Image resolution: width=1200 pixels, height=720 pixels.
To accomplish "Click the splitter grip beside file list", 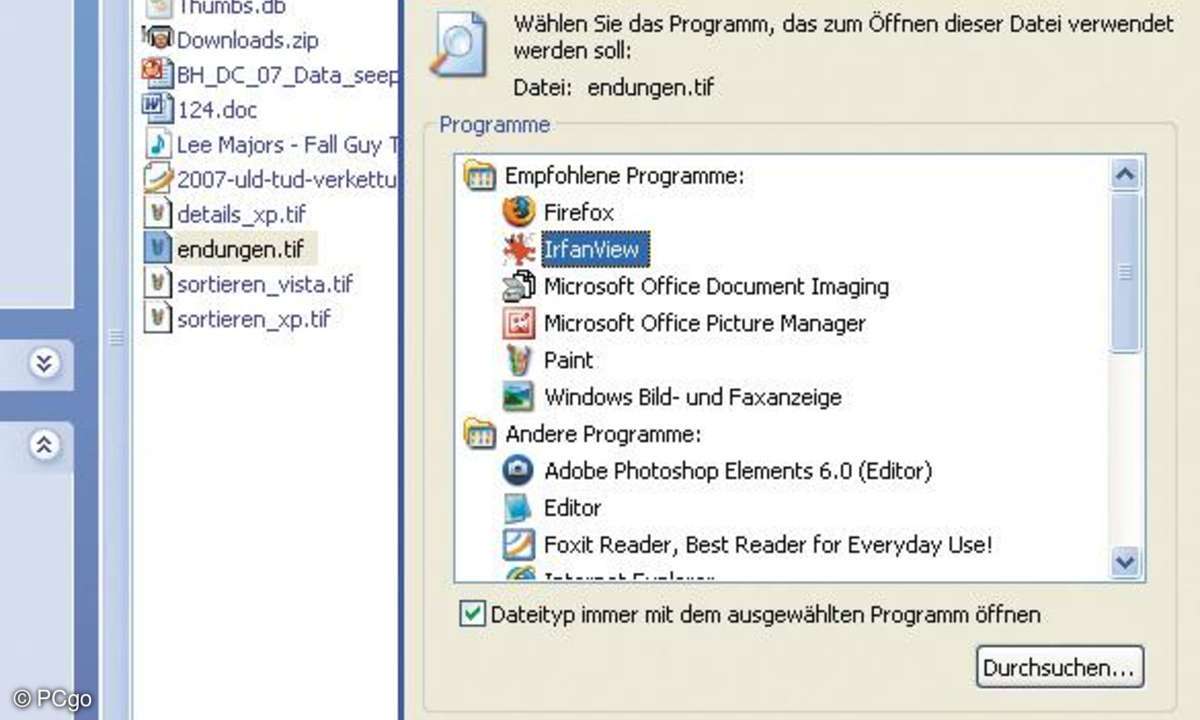I will click(116, 338).
